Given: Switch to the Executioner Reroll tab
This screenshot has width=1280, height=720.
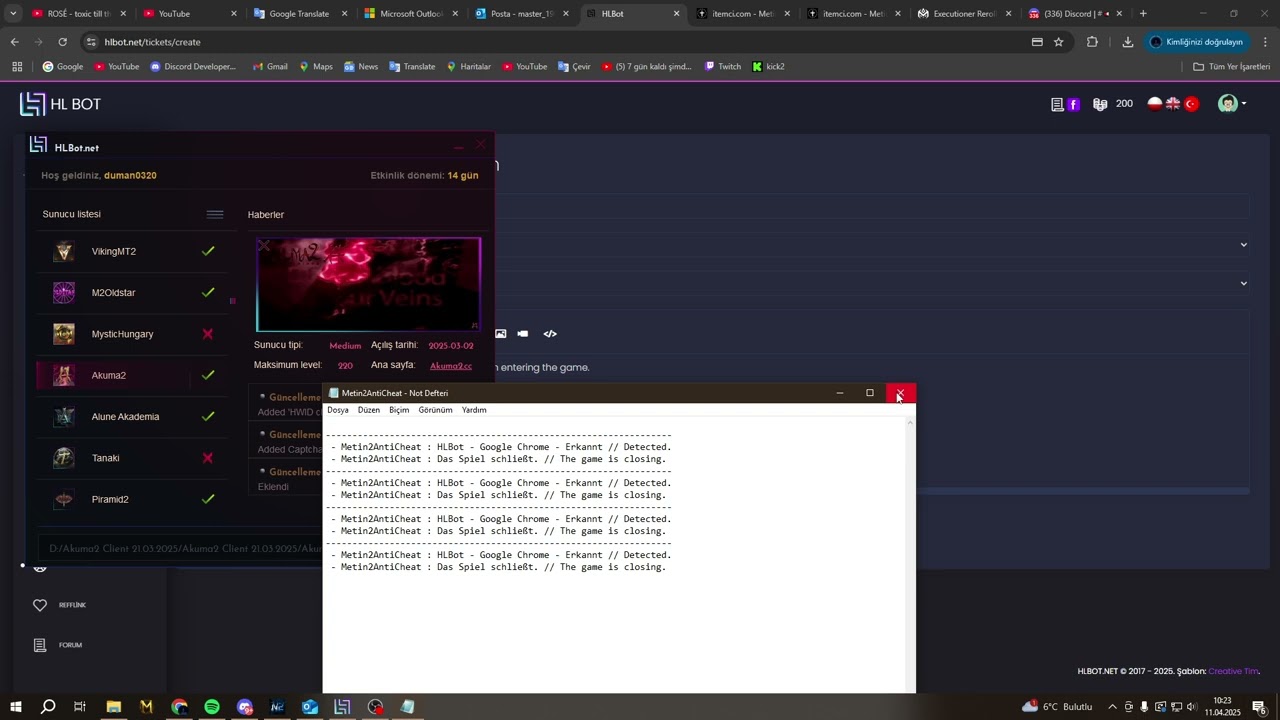Looking at the screenshot, I should 965,14.
